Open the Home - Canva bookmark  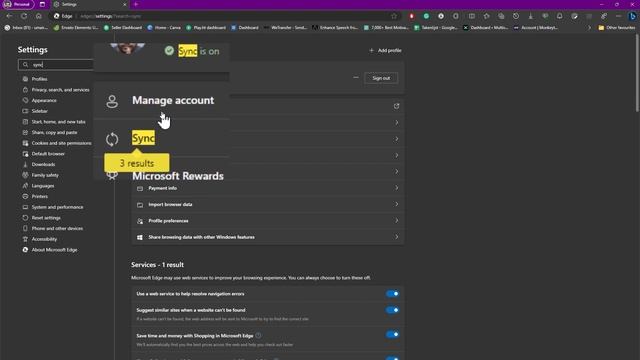(164, 28)
